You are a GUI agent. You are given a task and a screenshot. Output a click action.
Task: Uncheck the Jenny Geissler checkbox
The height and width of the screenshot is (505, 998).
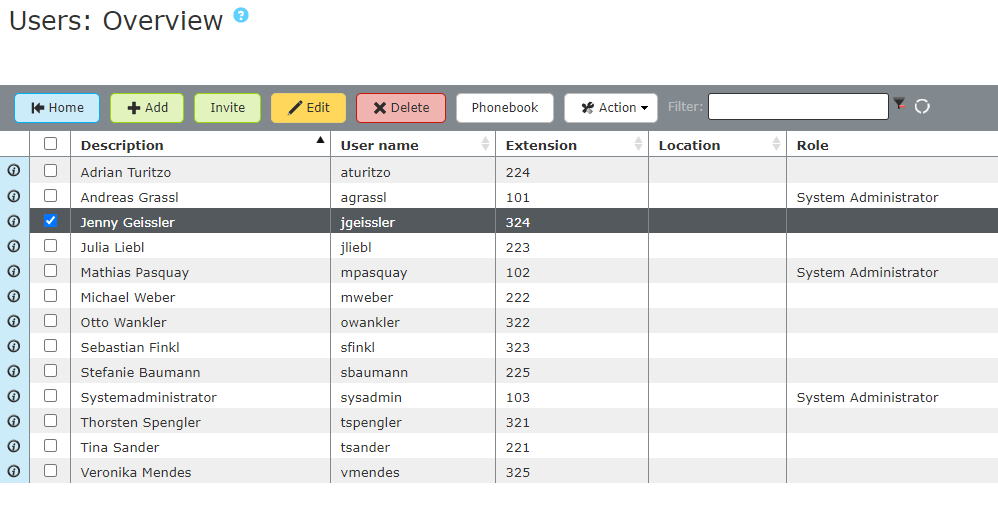pyautogui.click(x=50, y=220)
